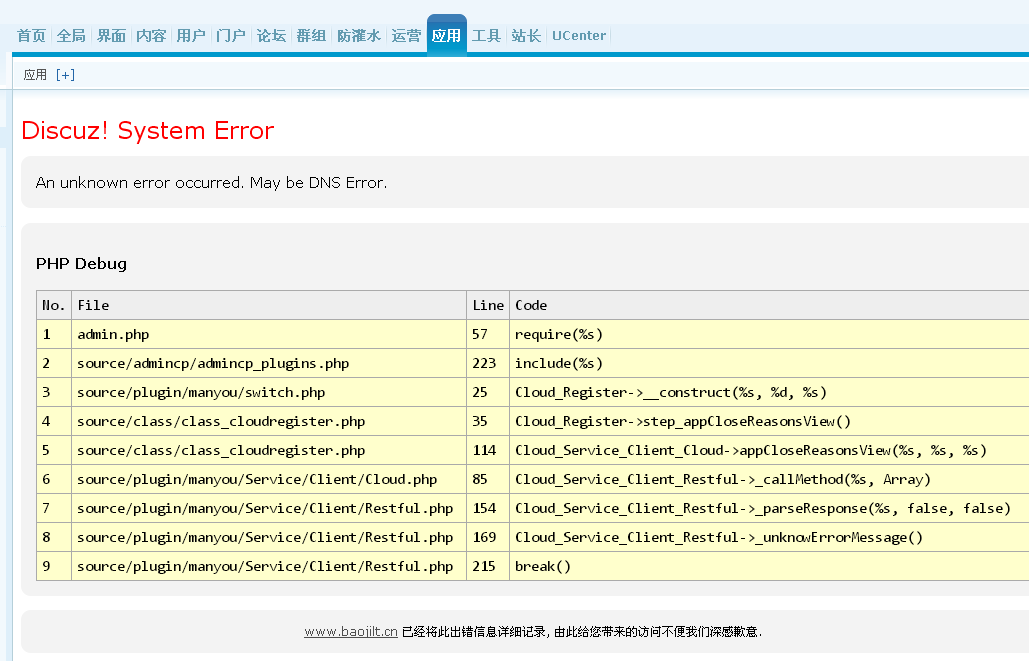The image size is (1029, 661).
Task: Click the active 应用 tab
Action: (x=446, y=36)
